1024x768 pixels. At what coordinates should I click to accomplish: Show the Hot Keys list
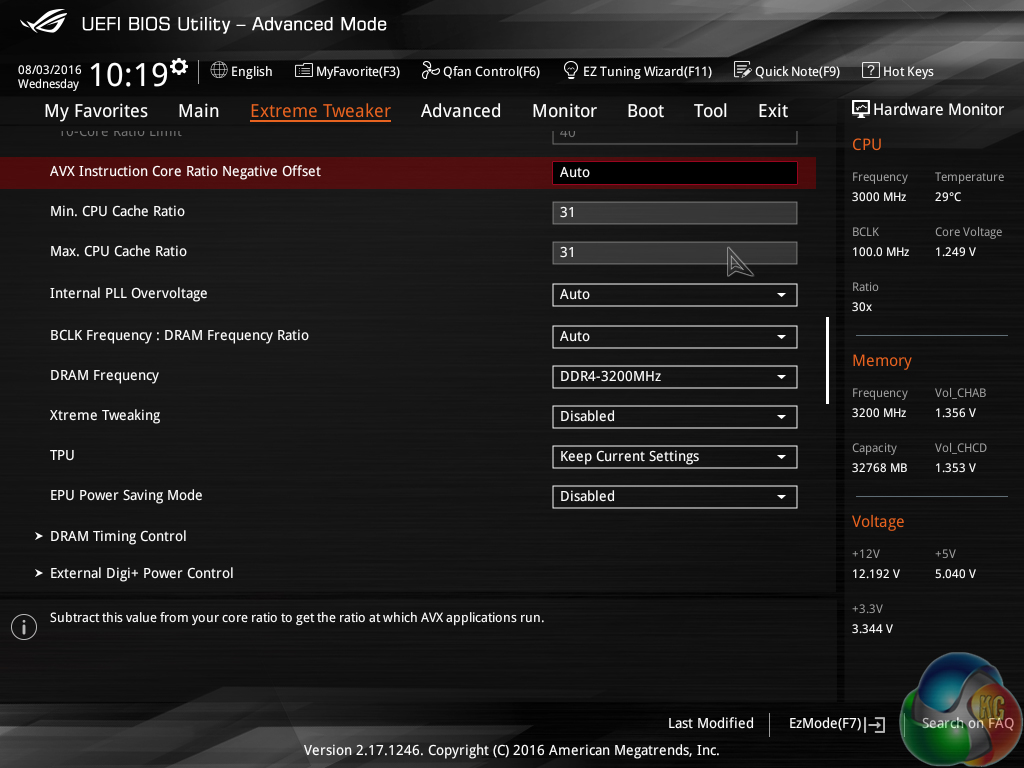pyautogui.click(x=898, y=71)
